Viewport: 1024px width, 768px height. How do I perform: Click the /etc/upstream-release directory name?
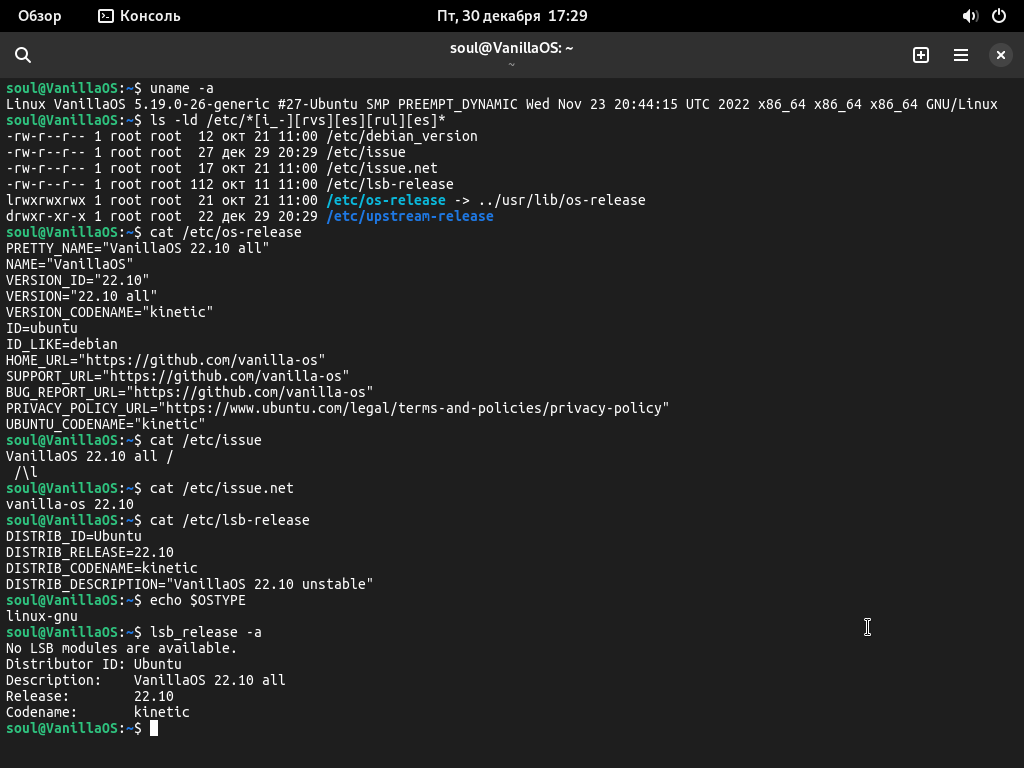coord(409,216)
